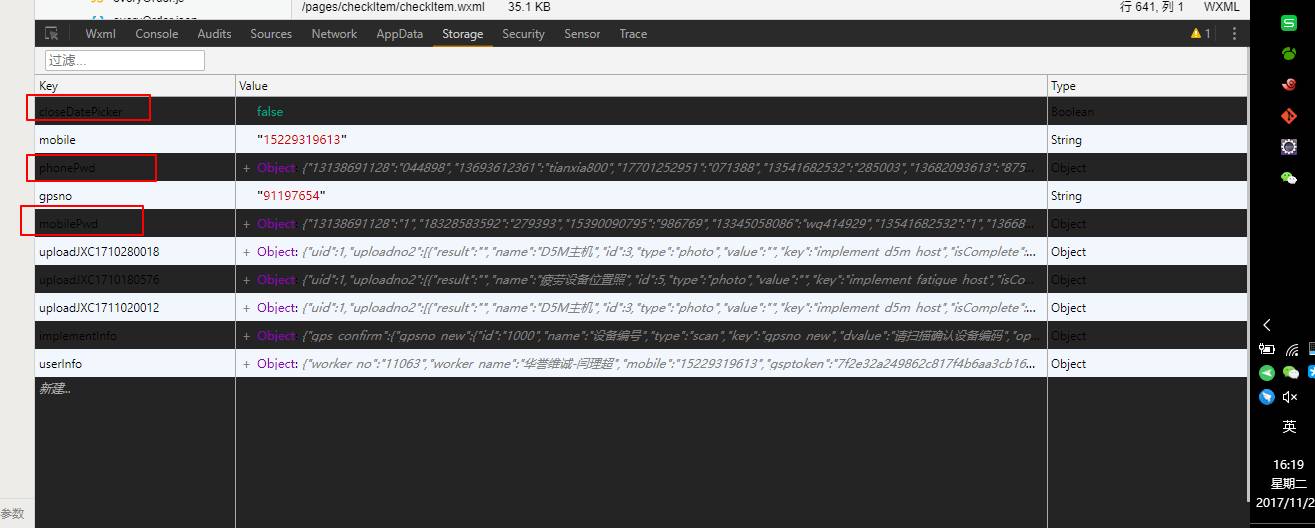Viewport: 1315px width, 528px height.
Task: Open the Trace tab
Action: [x=633, y=34]
